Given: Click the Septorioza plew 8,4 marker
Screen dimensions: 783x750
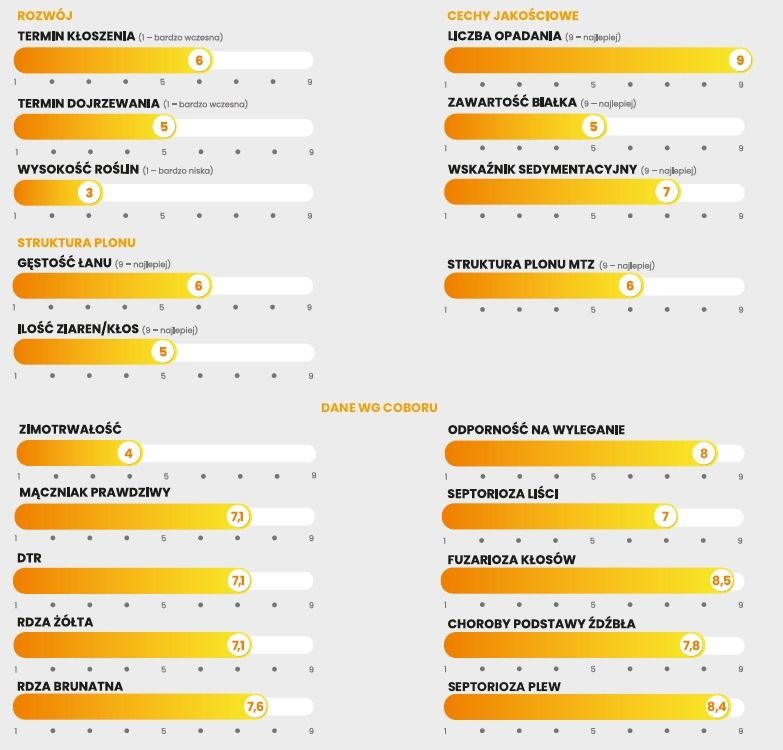Looking at the screenshot, I should (717, 707).
